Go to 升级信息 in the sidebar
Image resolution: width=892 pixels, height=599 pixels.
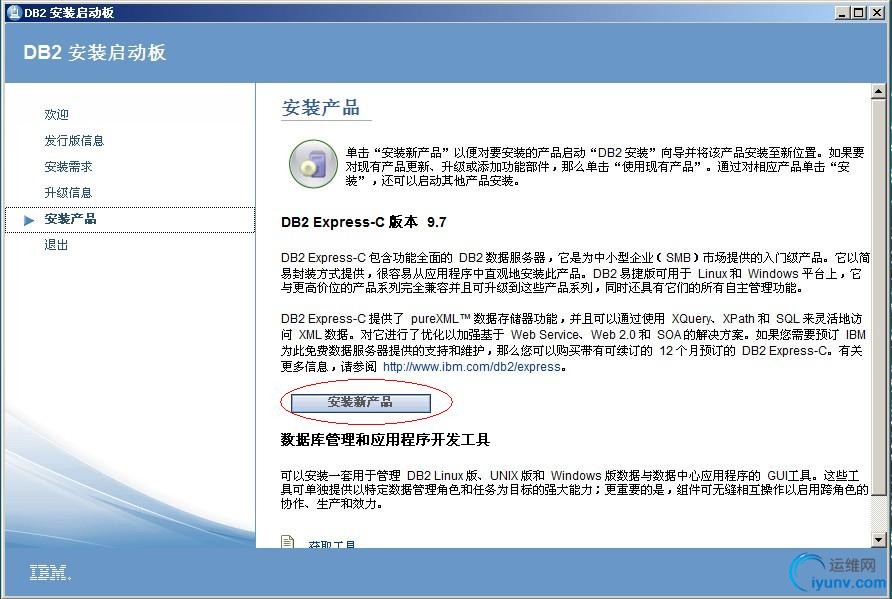68,193
